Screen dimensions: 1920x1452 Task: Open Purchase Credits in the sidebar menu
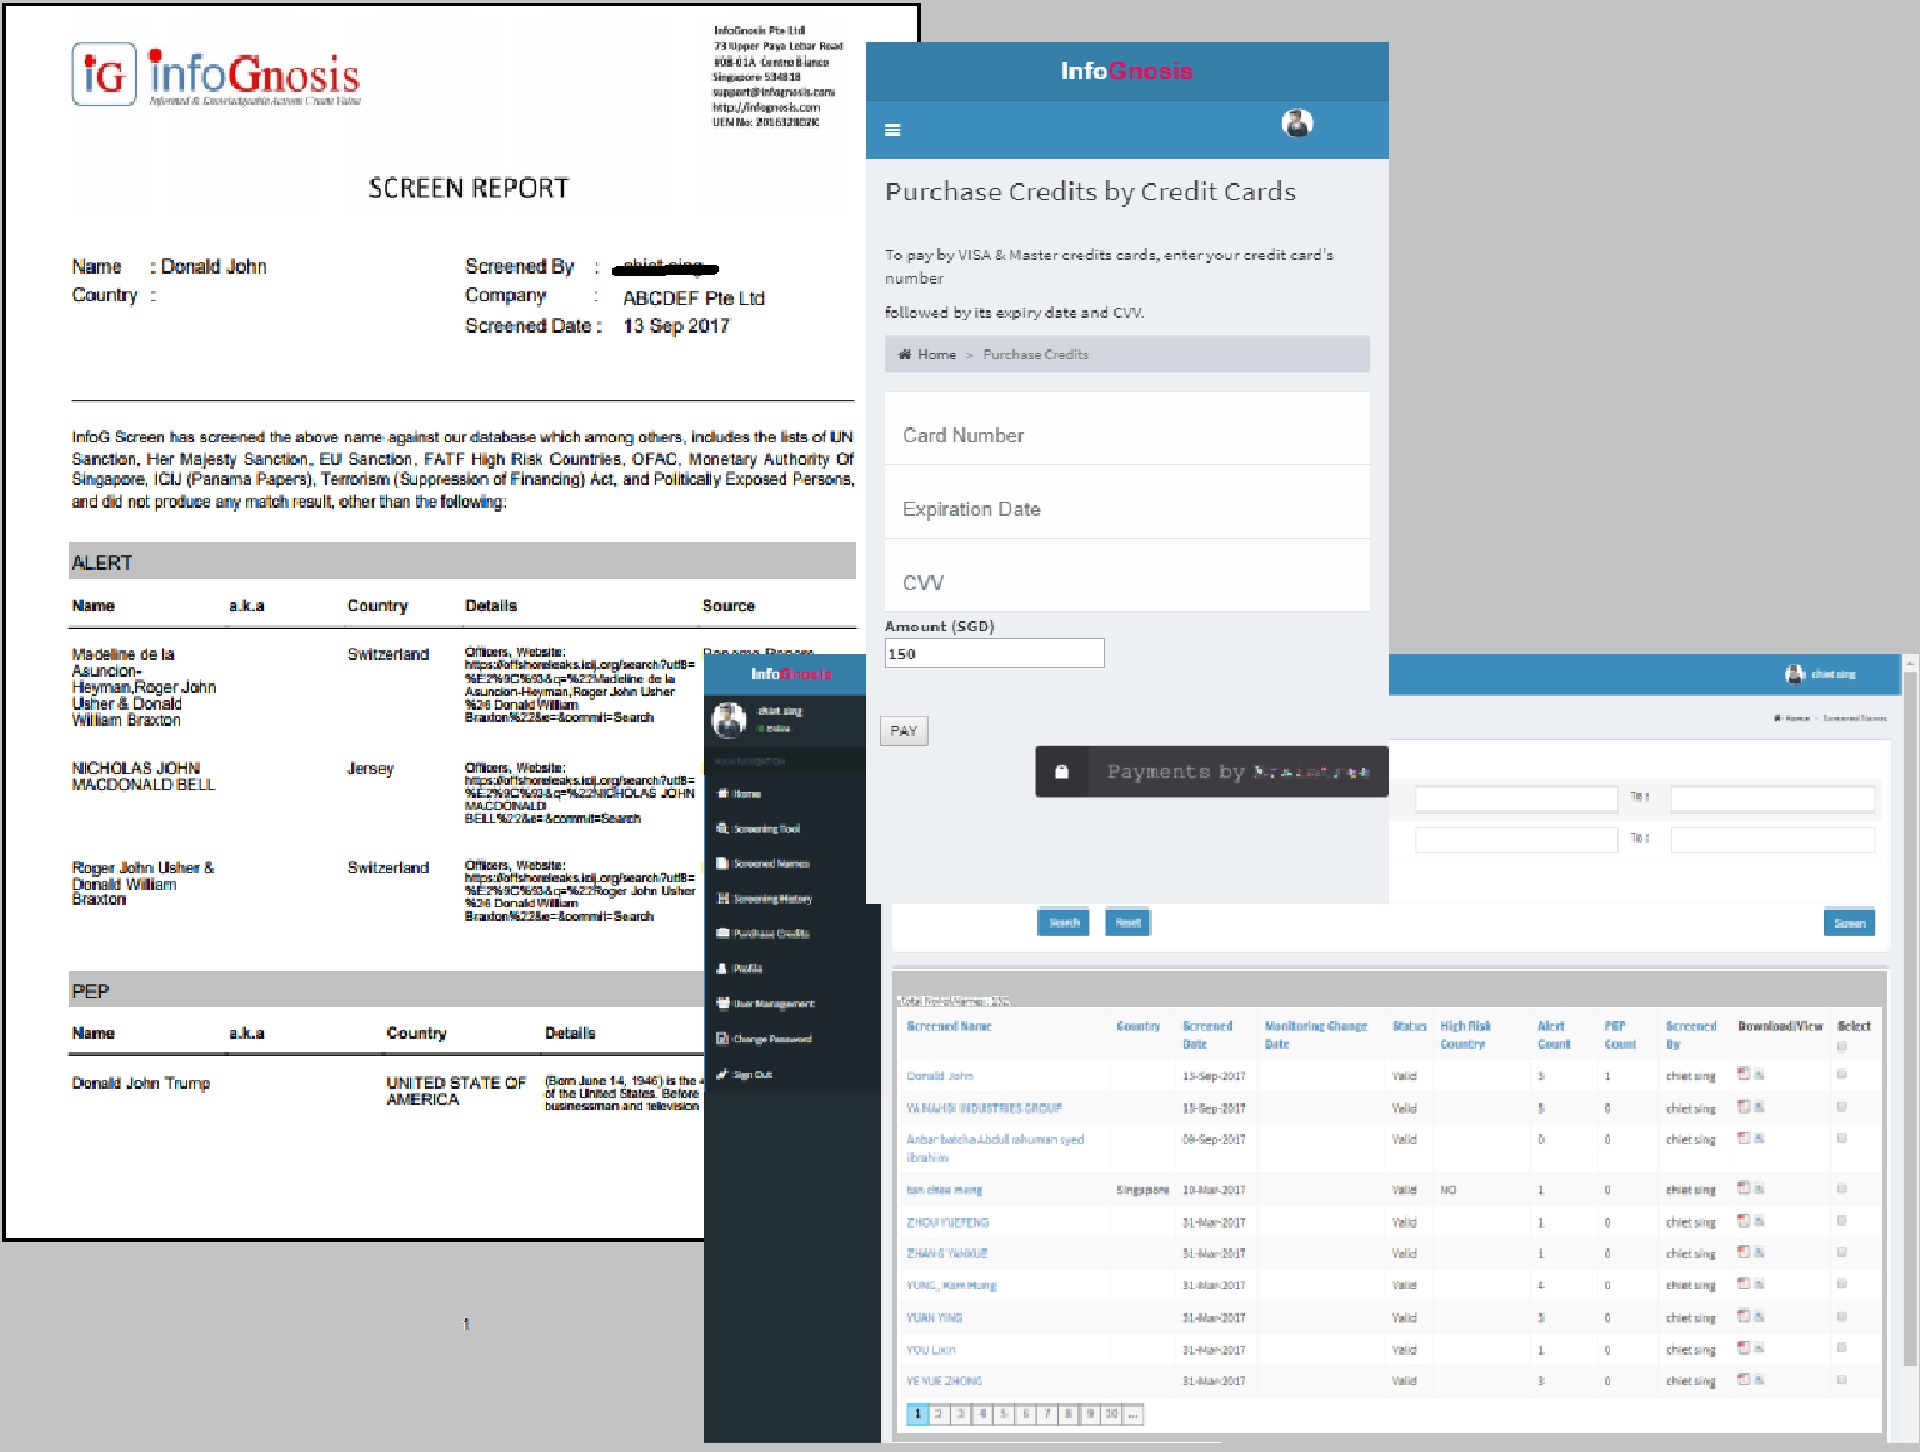(772, 933)
